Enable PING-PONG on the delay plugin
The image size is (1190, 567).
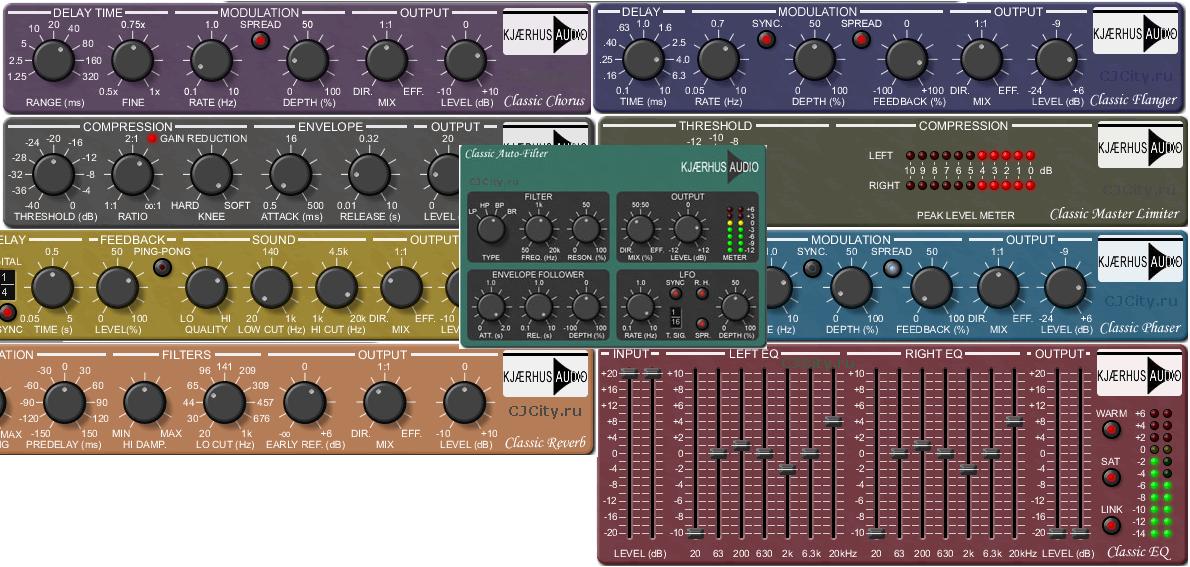click(x=162, y=267)
